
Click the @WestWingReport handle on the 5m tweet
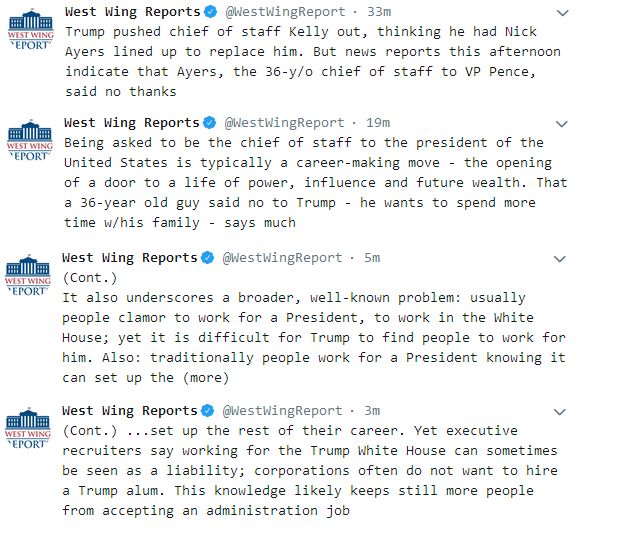[x=282, y=258]
